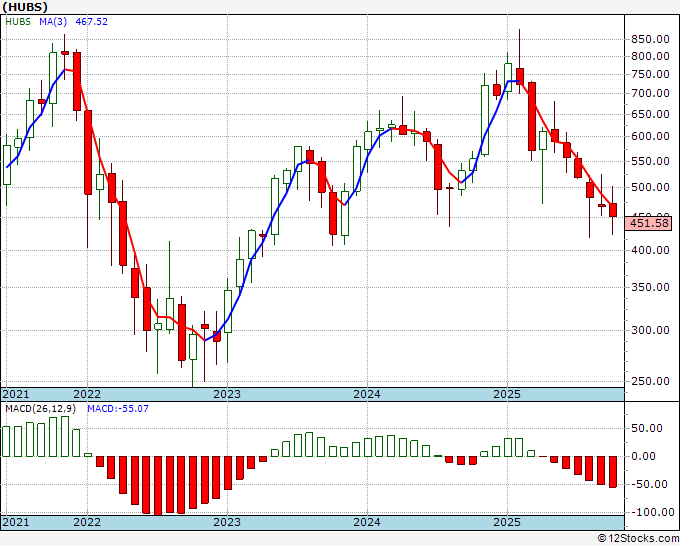Click the 50.00 MACD axis label
680x546 pixels.
click(647, 428)
